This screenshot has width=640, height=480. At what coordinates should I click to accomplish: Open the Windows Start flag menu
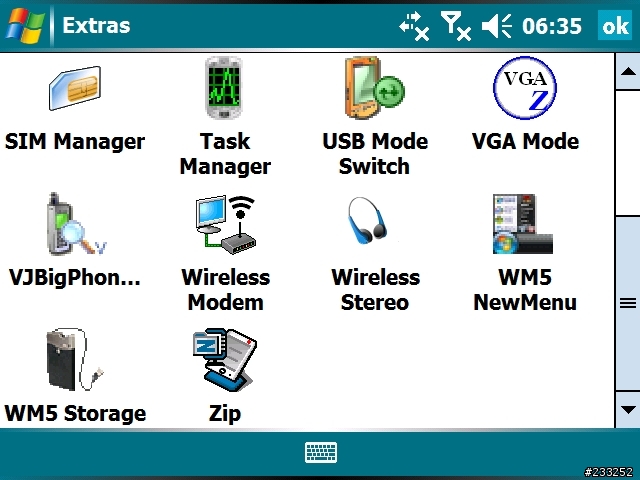pos(25,25)
